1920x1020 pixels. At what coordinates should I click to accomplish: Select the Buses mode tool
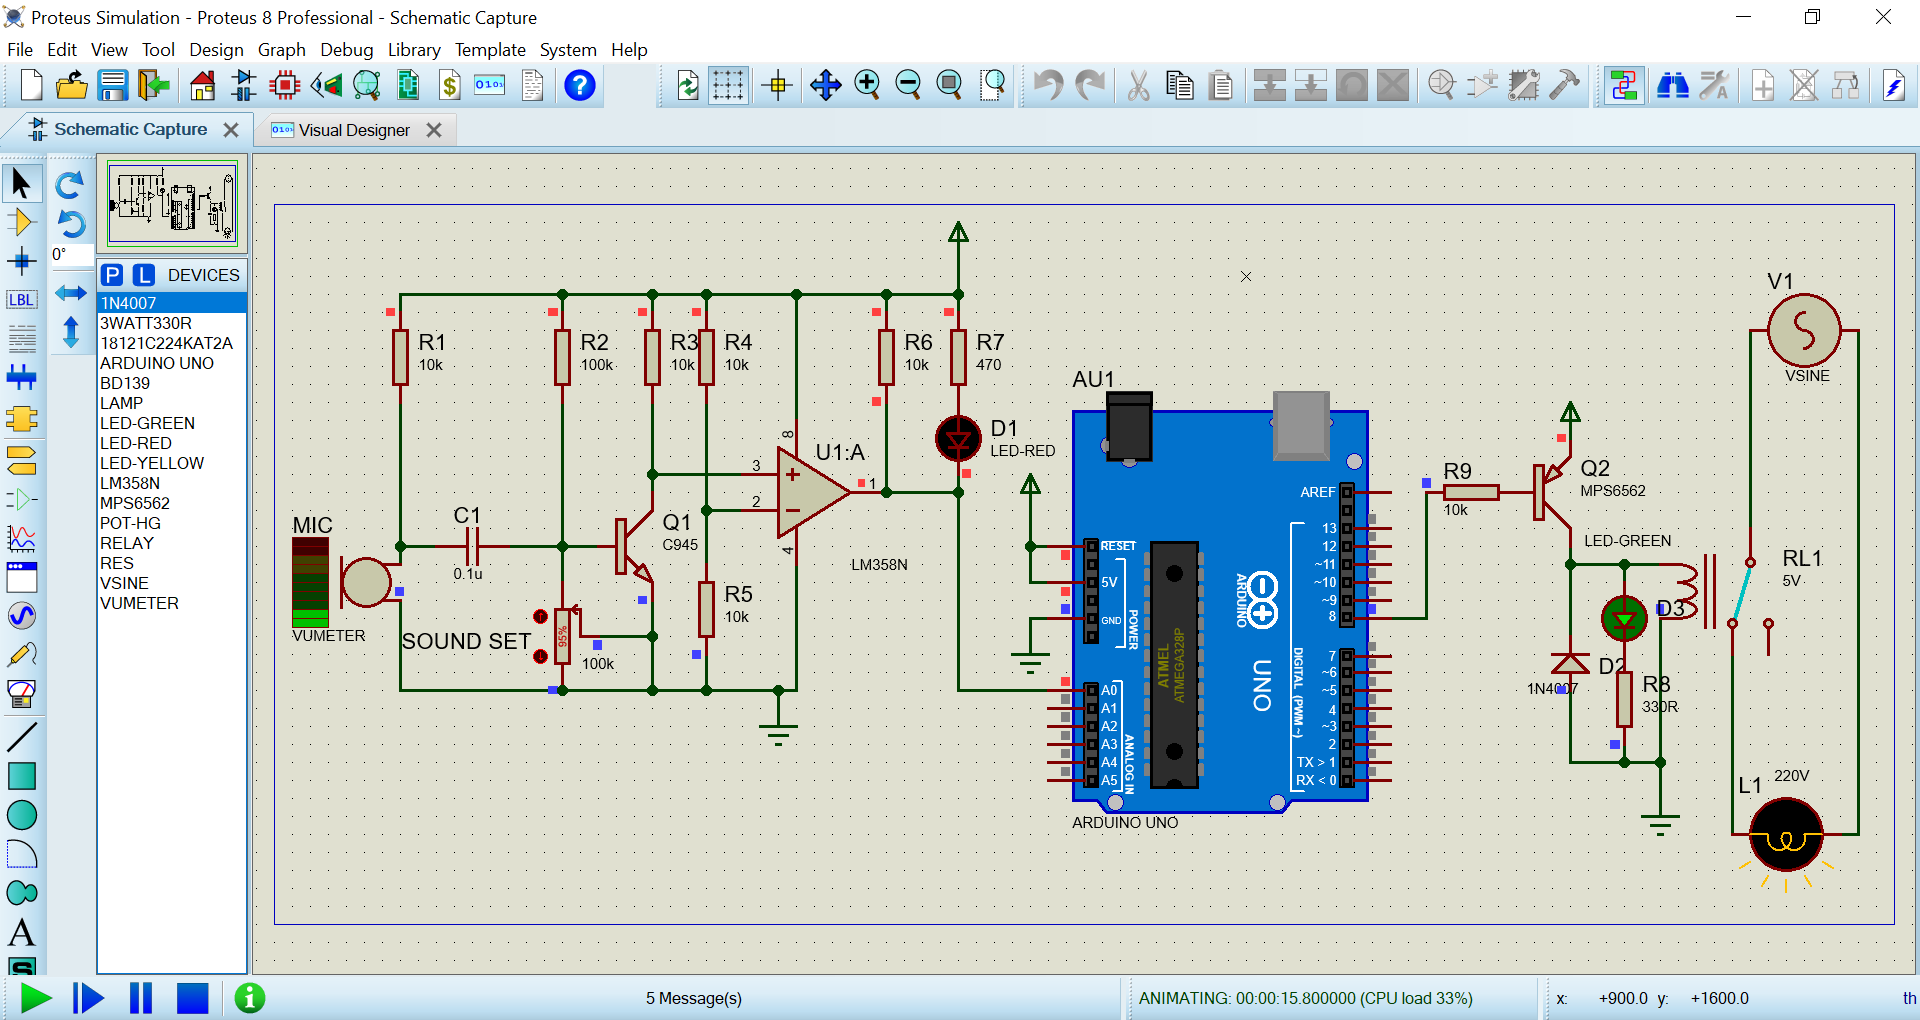click(21, 378)
